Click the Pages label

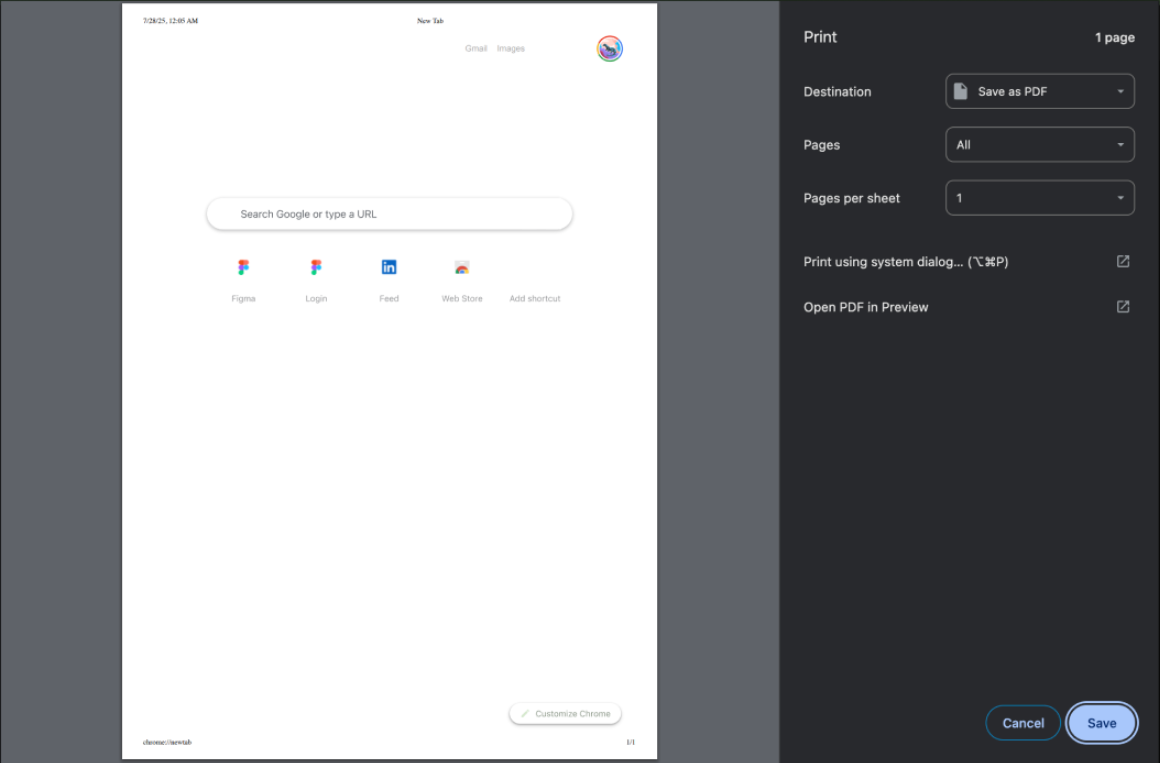pyautogui.click(x=821, y=145)
